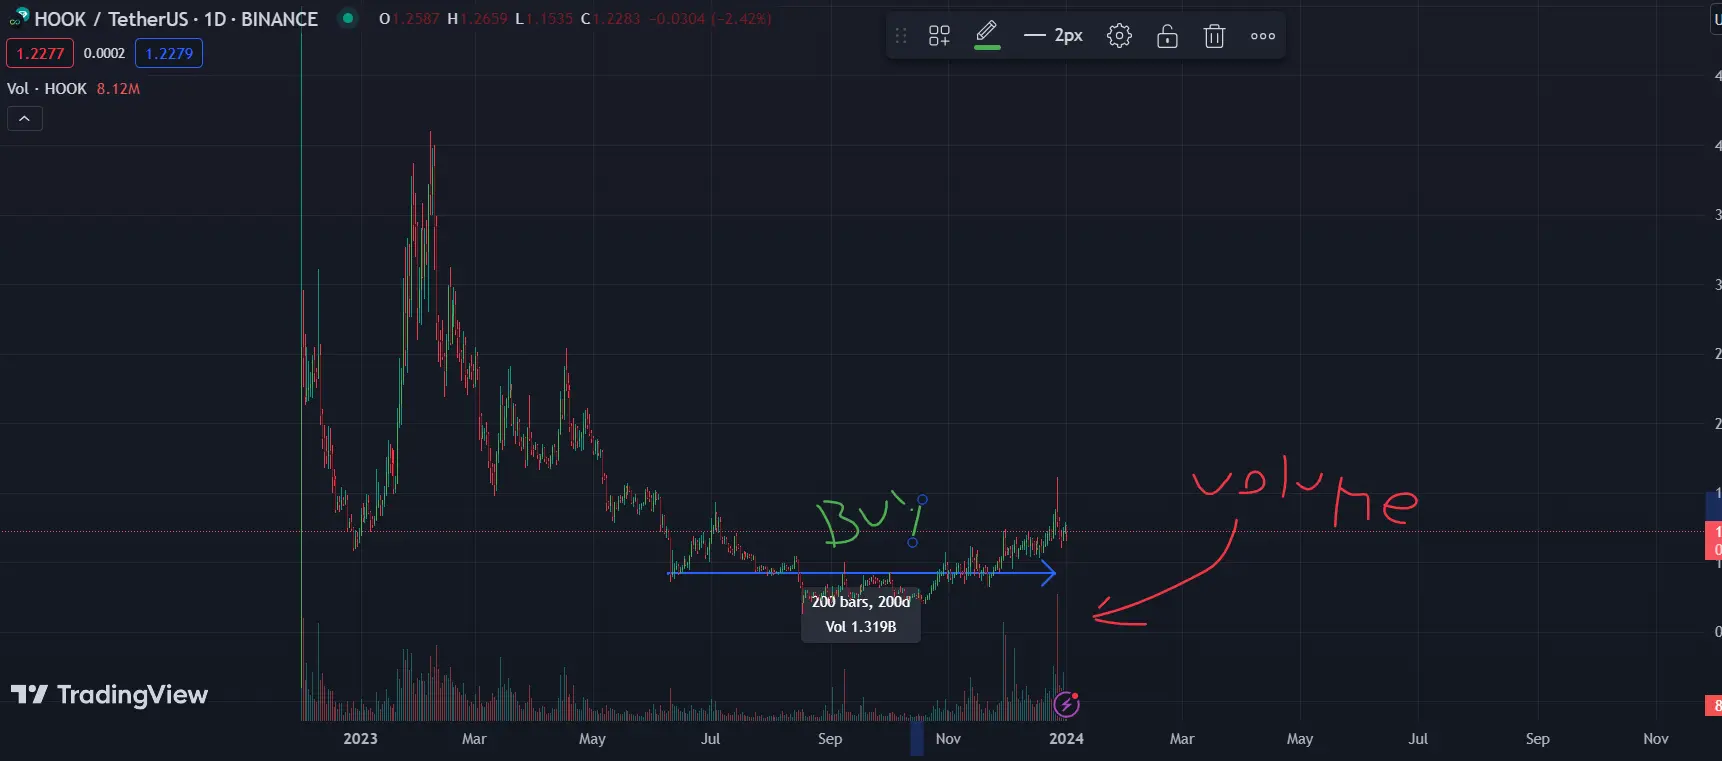1722x761 pixels.
Task: Grab the drawing toolbar's dotted drag handle
Action: 901,36
